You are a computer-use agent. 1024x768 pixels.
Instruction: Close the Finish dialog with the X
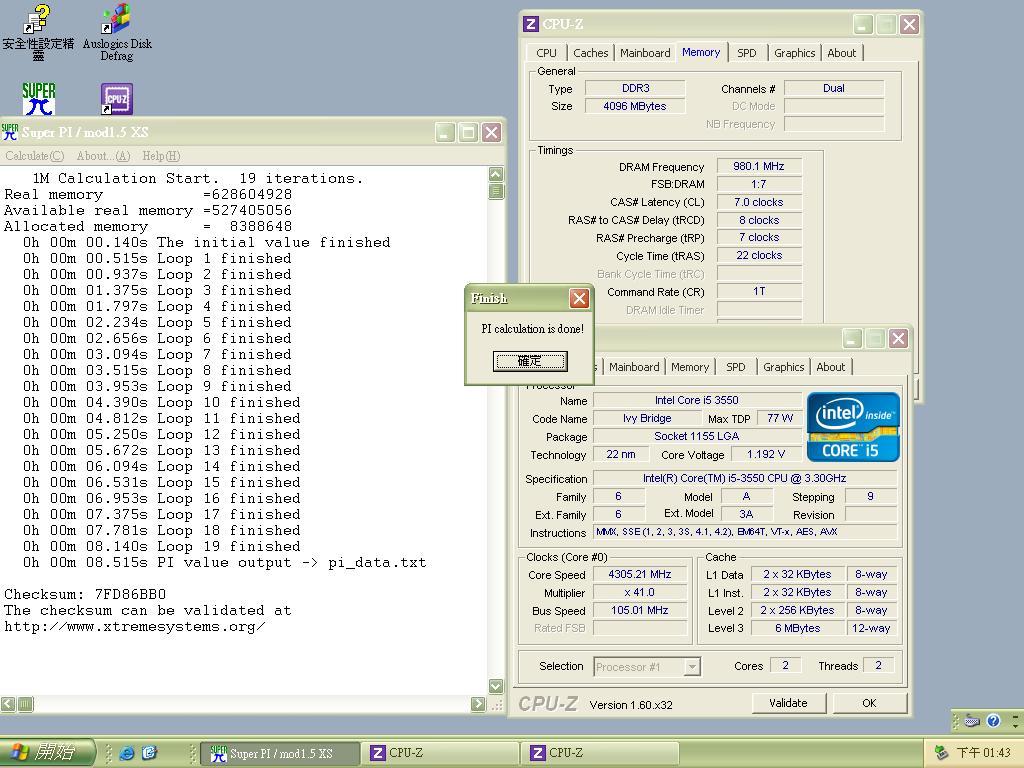[579, 298]
